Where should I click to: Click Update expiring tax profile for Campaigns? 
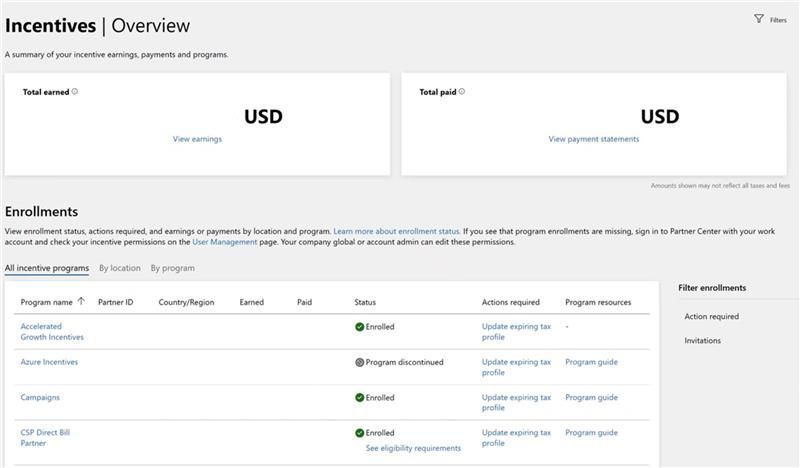coord(516,402)
